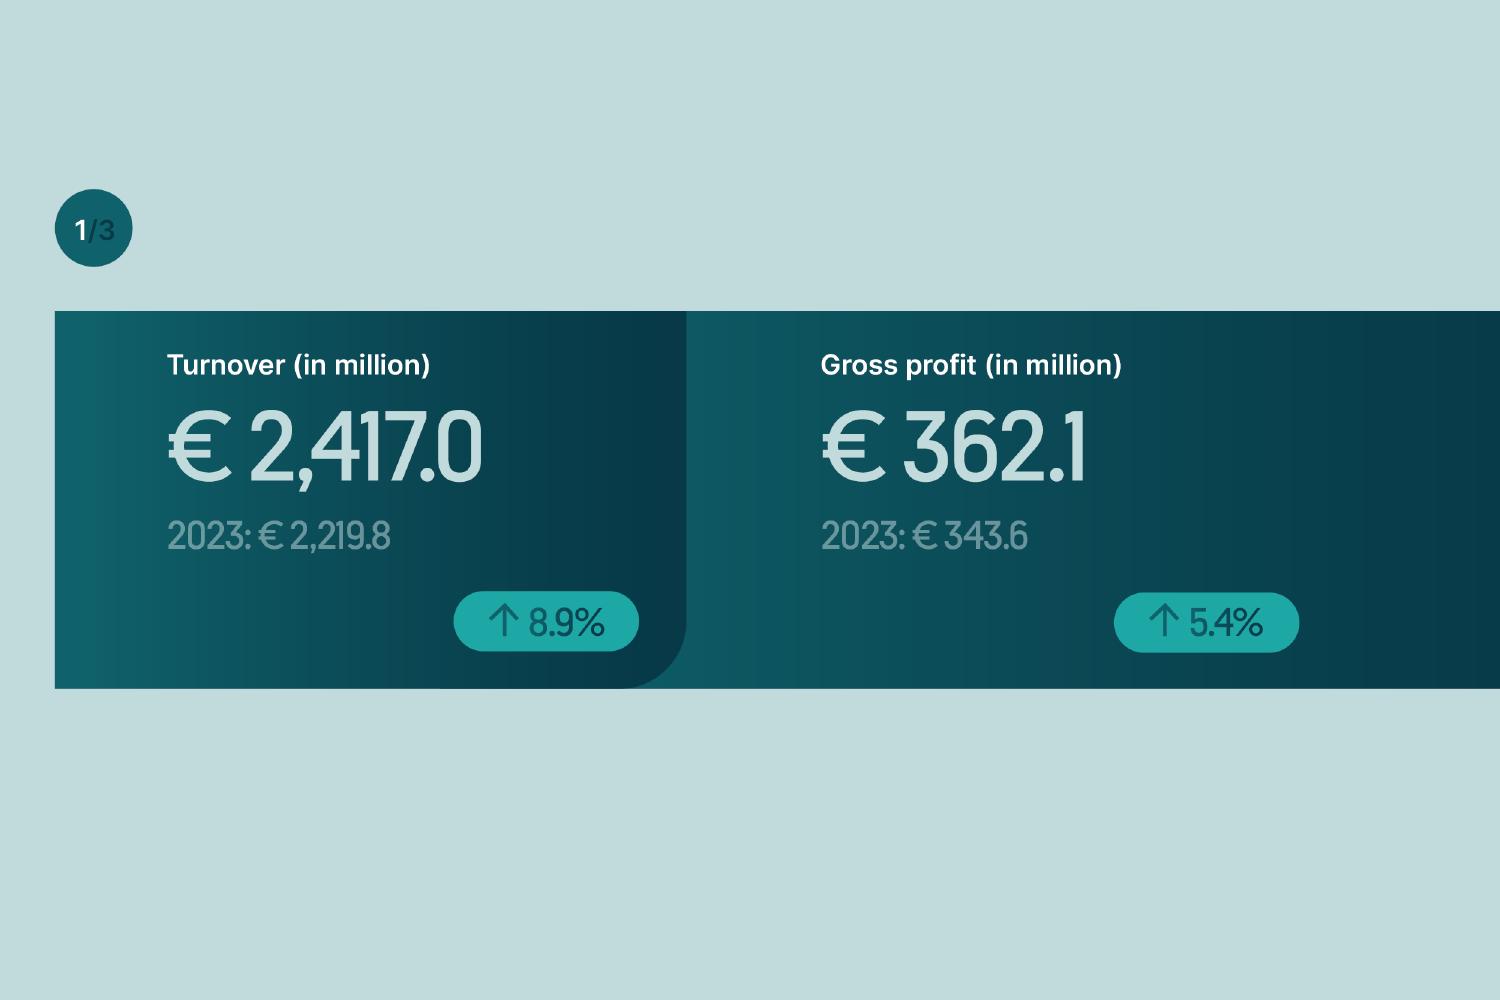
Task: Click the large euro sign before 2,417.0
Action: 199,449
